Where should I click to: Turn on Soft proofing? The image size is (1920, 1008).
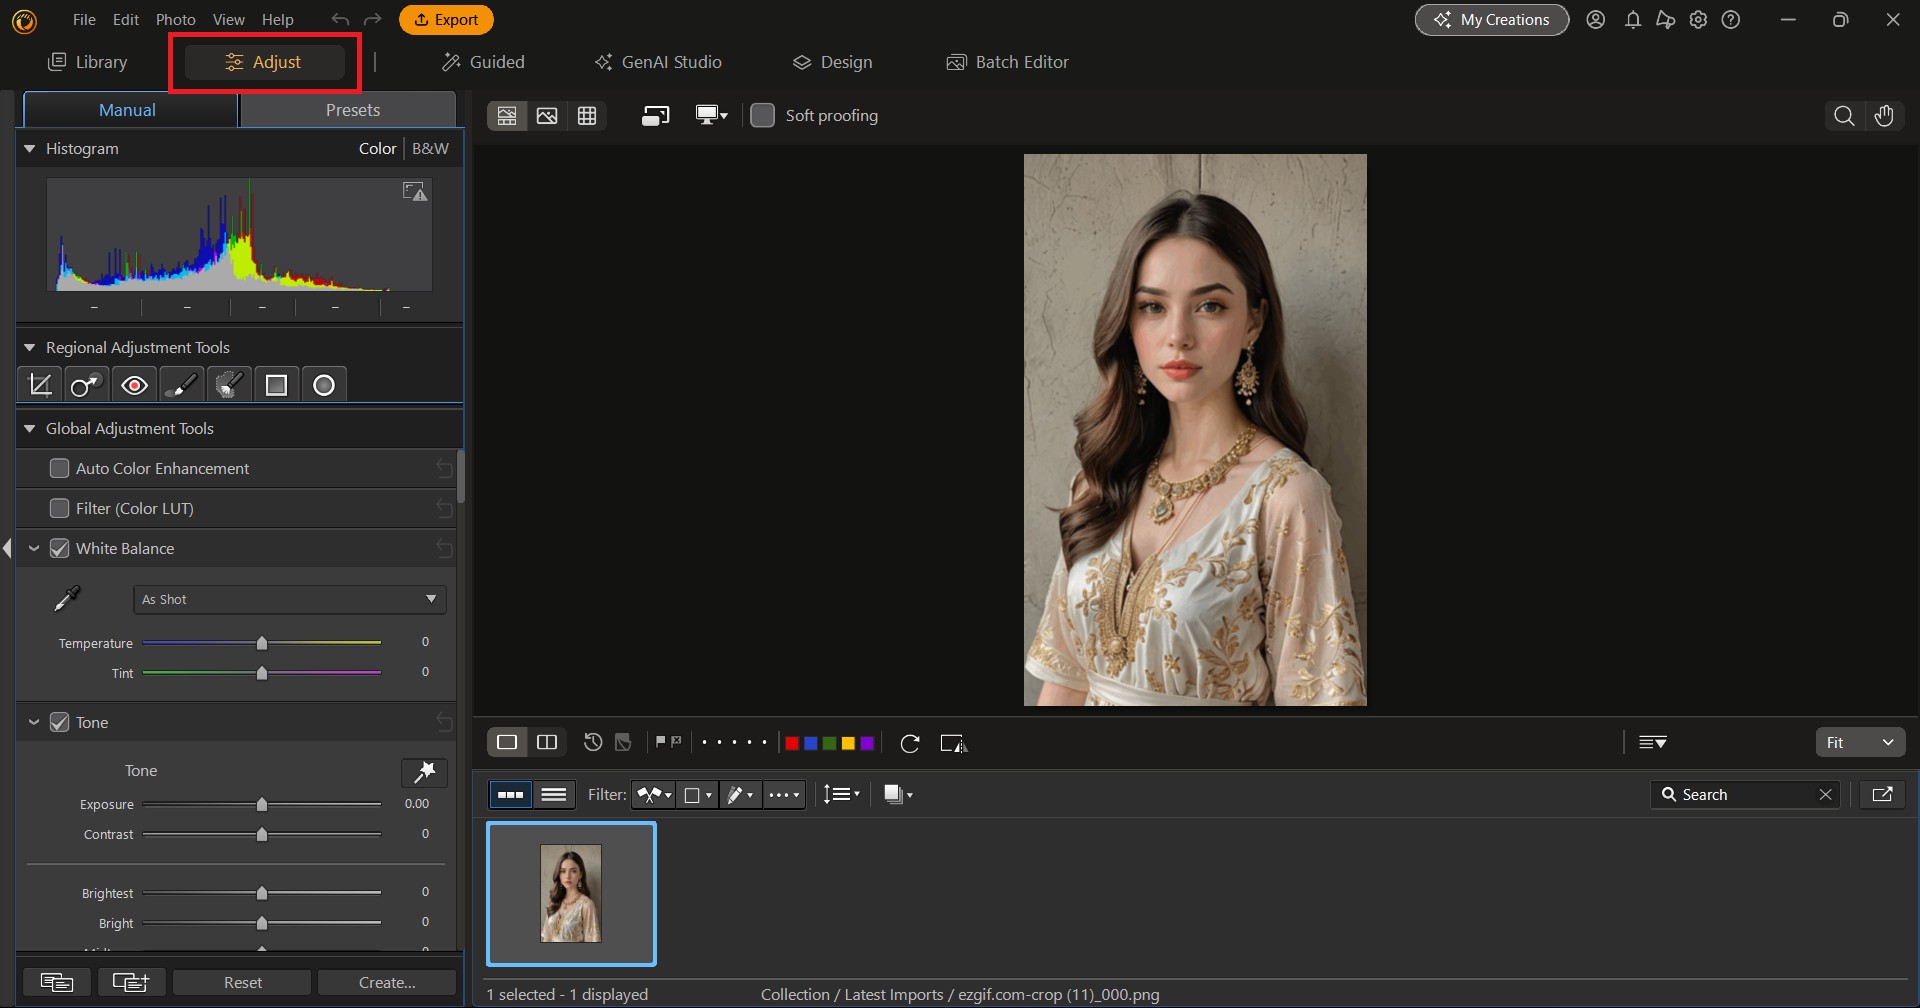tap(763, 115)
